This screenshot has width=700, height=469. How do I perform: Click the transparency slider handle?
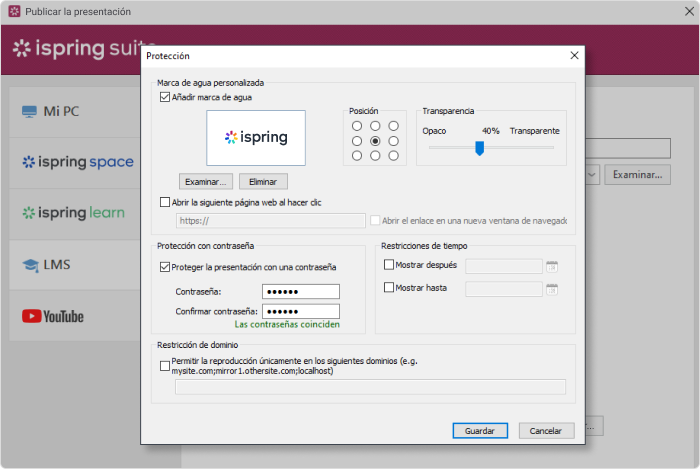tap(479, 148)
